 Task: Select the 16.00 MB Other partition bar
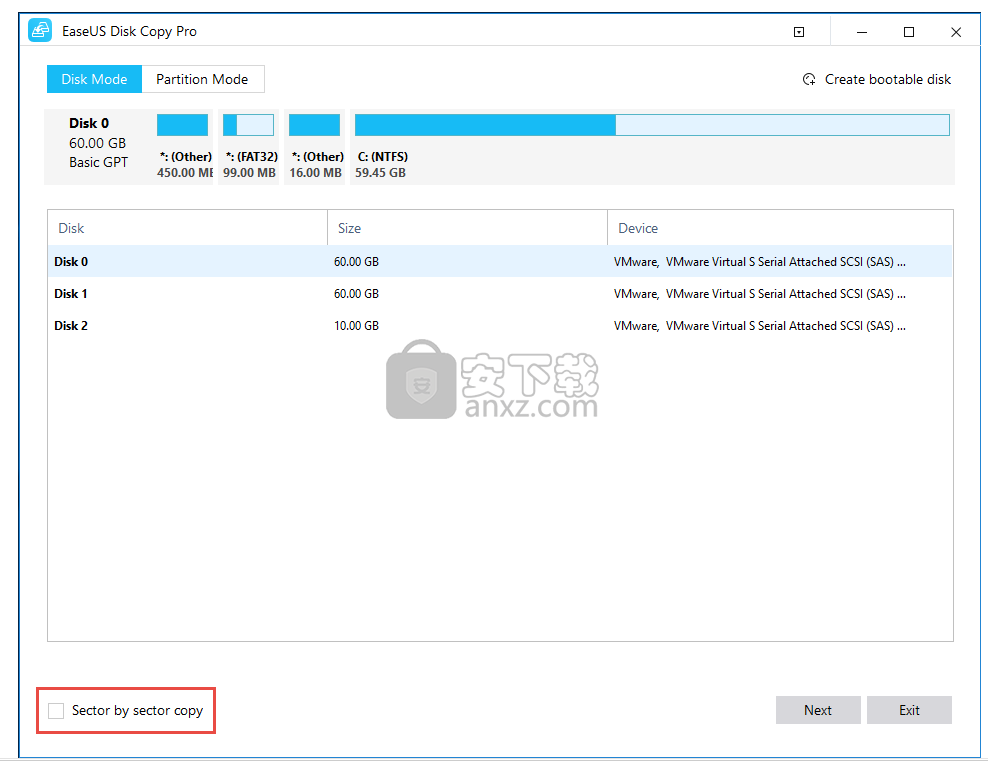tap(314, 125)
